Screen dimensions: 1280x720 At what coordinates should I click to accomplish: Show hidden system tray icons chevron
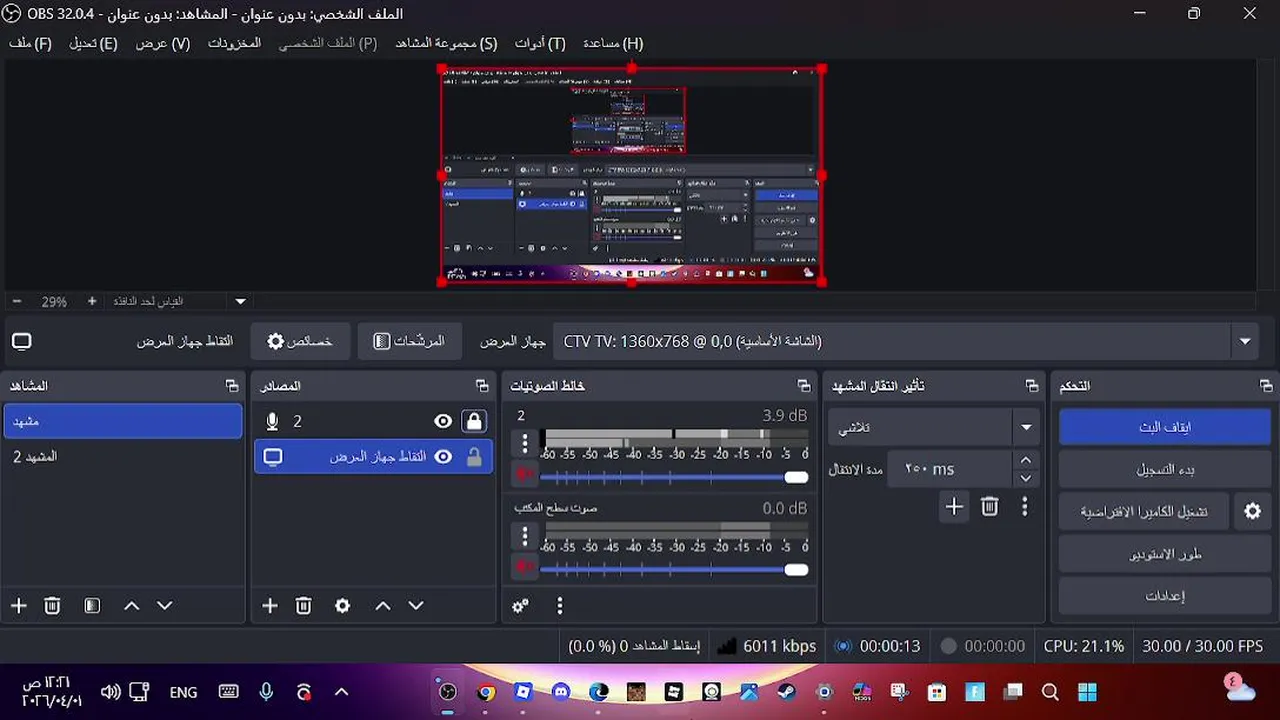pyautogui.click(x=341, y=692)
